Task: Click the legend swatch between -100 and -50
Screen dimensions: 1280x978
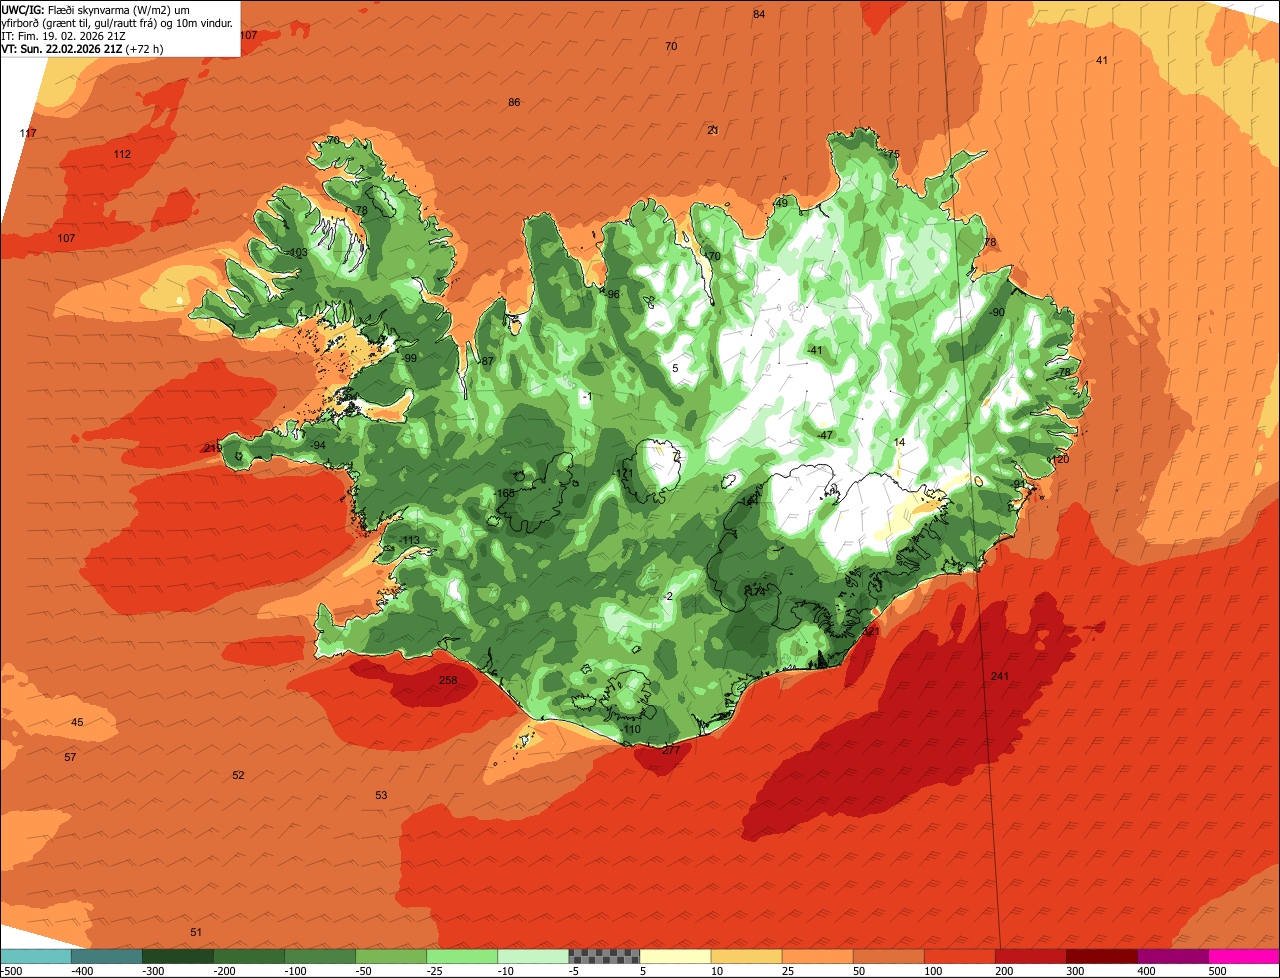Action: [320, 956]
